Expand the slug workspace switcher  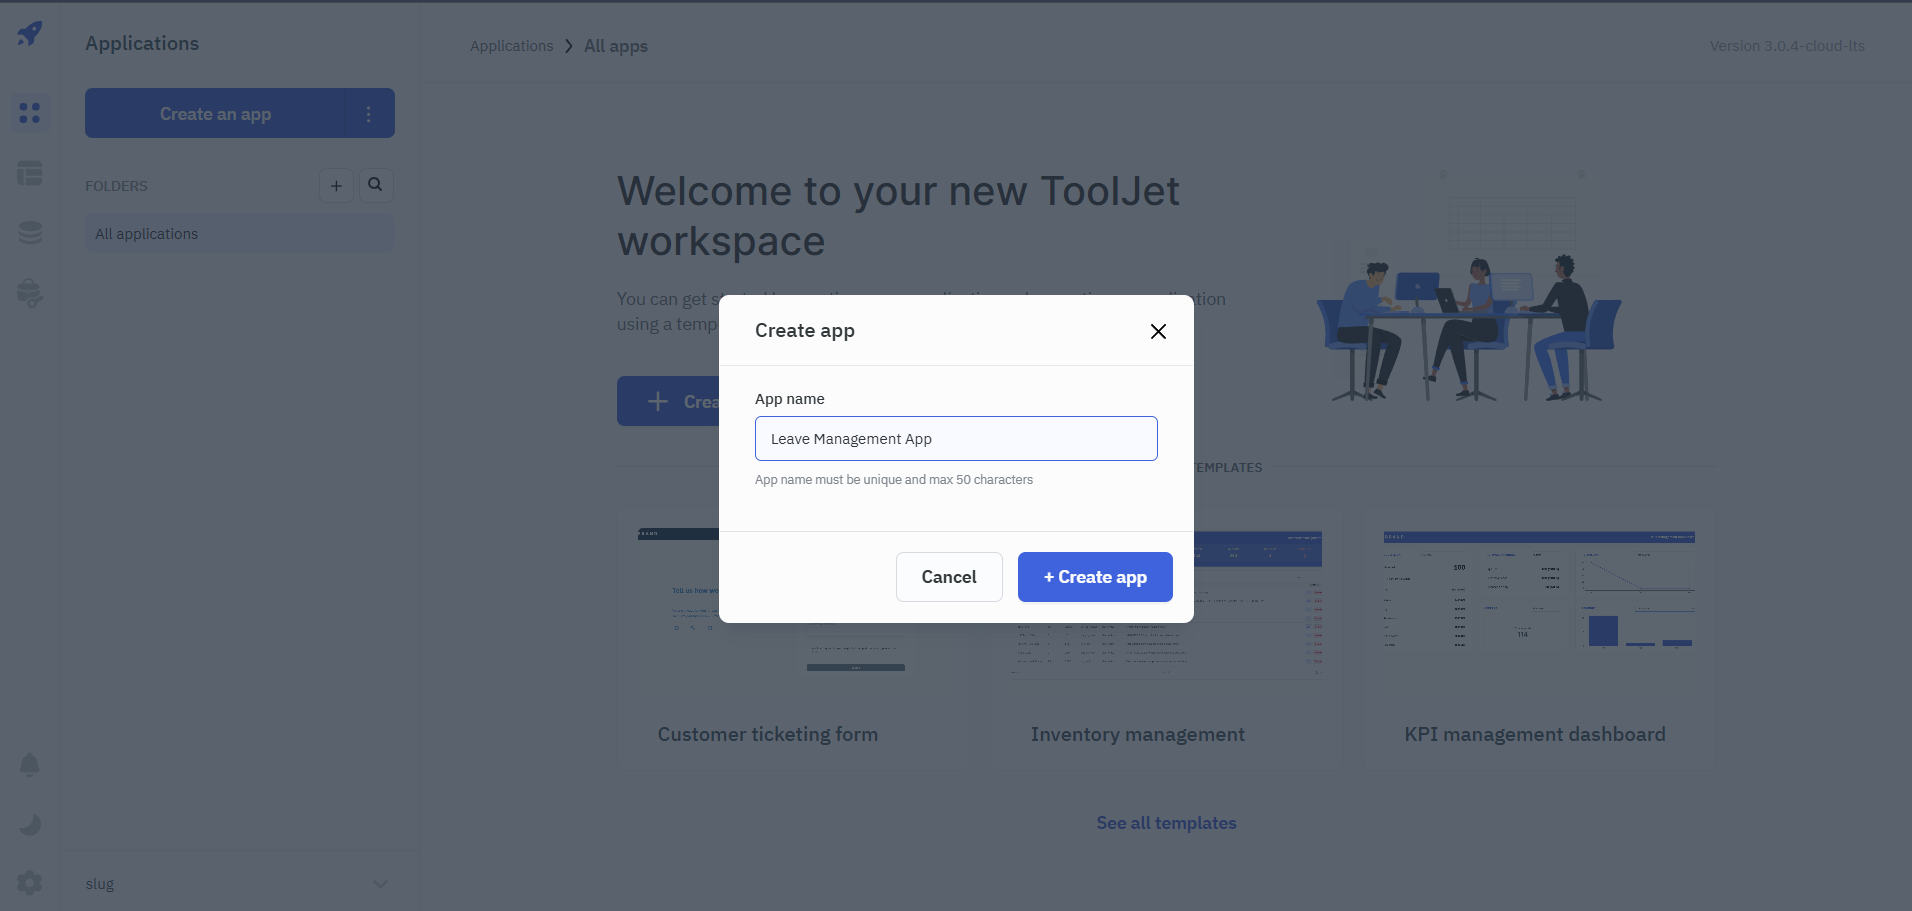tap(380, 884)
